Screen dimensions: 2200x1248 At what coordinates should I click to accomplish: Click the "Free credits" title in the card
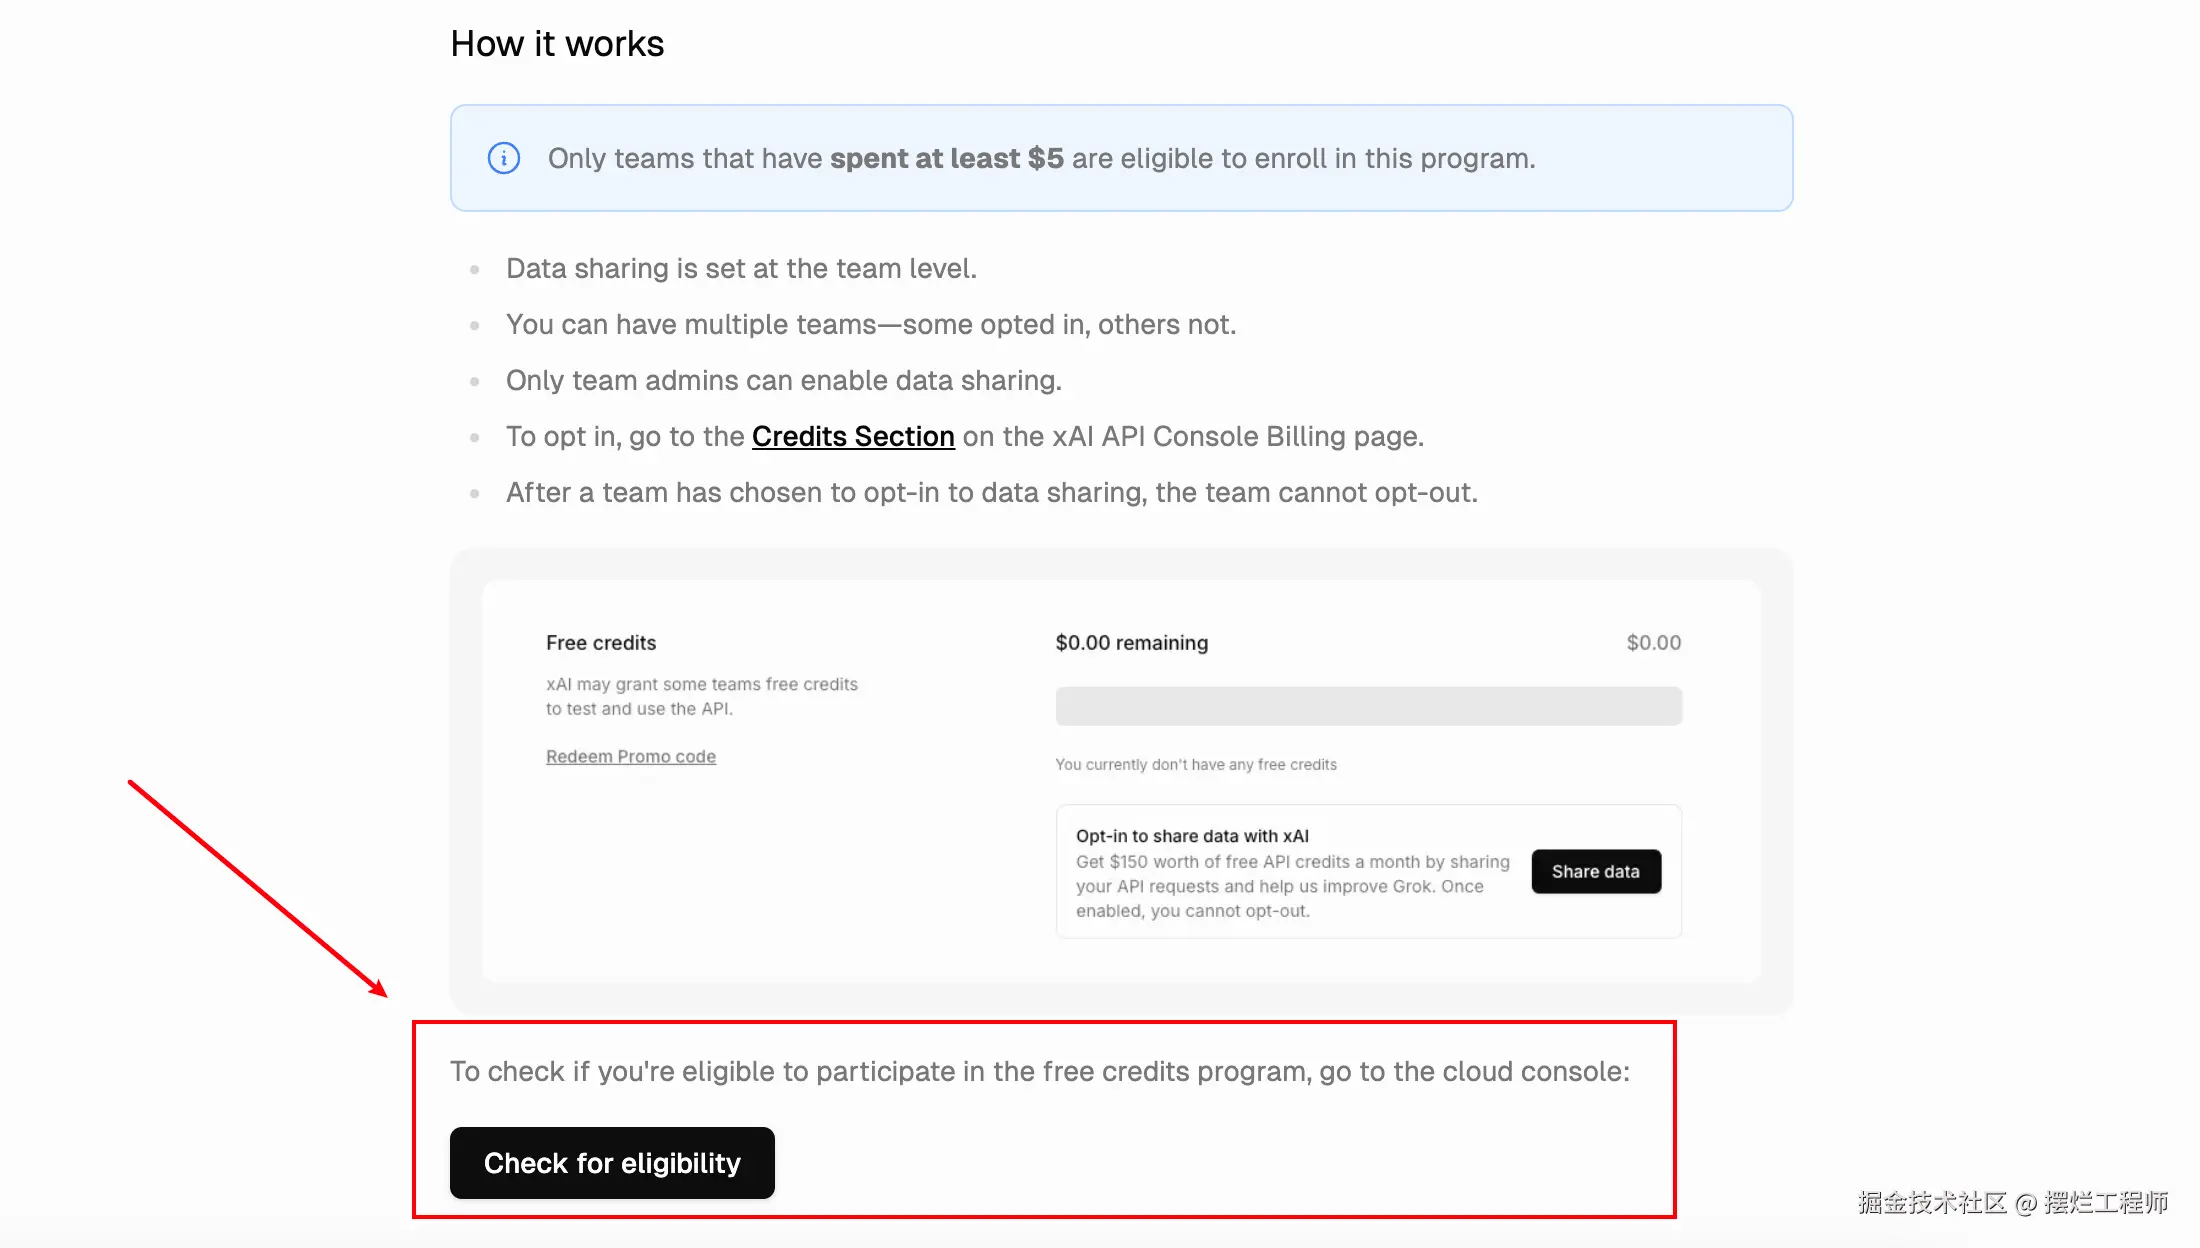pyautogui.click(x=601, y=643)
